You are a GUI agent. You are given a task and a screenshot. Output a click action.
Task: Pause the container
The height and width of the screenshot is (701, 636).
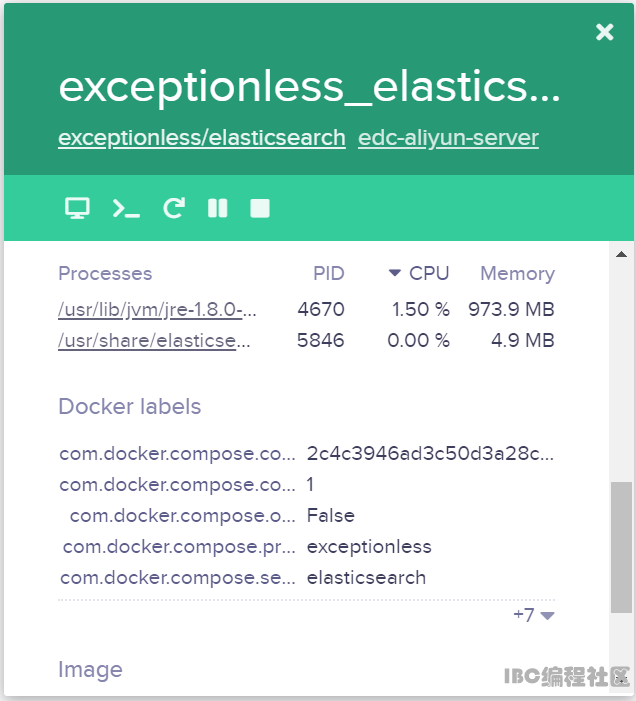click(x=217, y=208)
